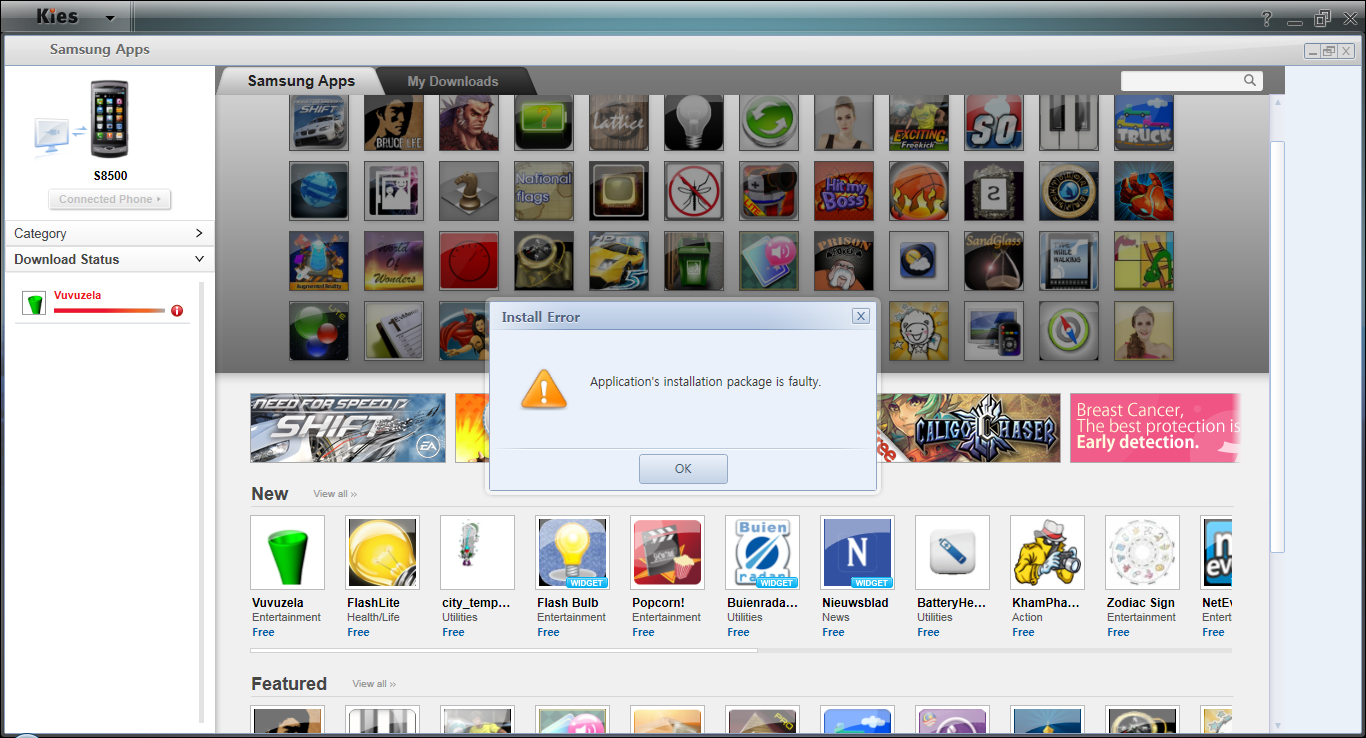Open the National flags app icon
This screenshot has height=738, width=1366.
click(x=544, y=191)
